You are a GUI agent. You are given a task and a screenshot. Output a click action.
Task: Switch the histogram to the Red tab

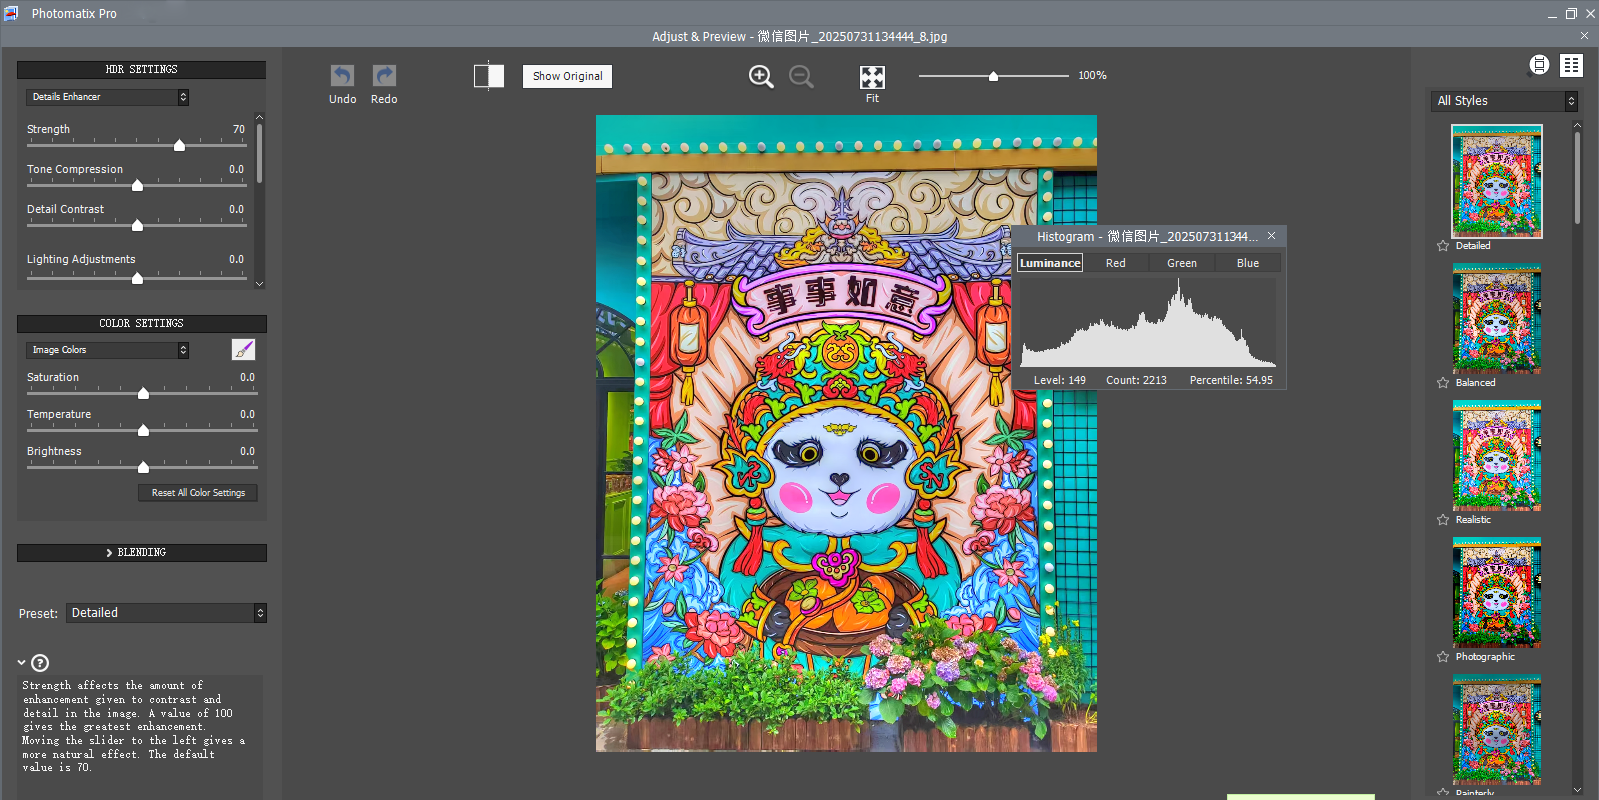[x=1115, y=263]
